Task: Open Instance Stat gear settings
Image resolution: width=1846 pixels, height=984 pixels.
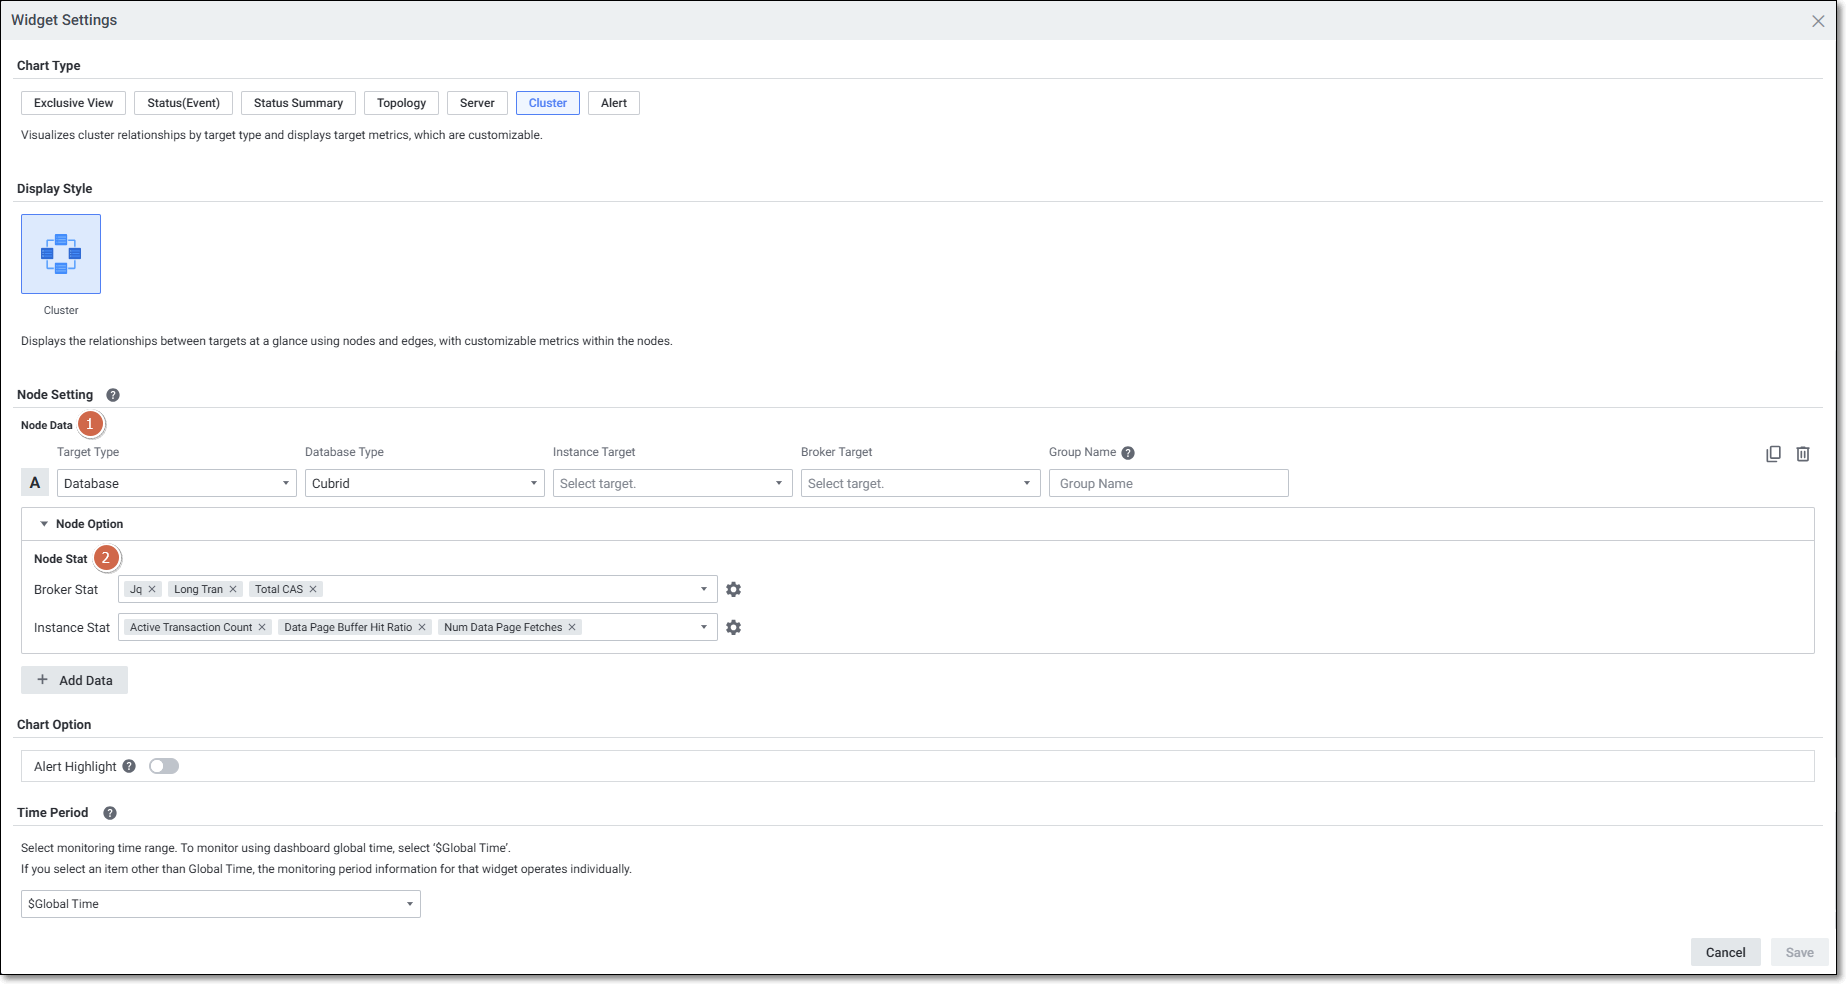Action: pos(733,628)
